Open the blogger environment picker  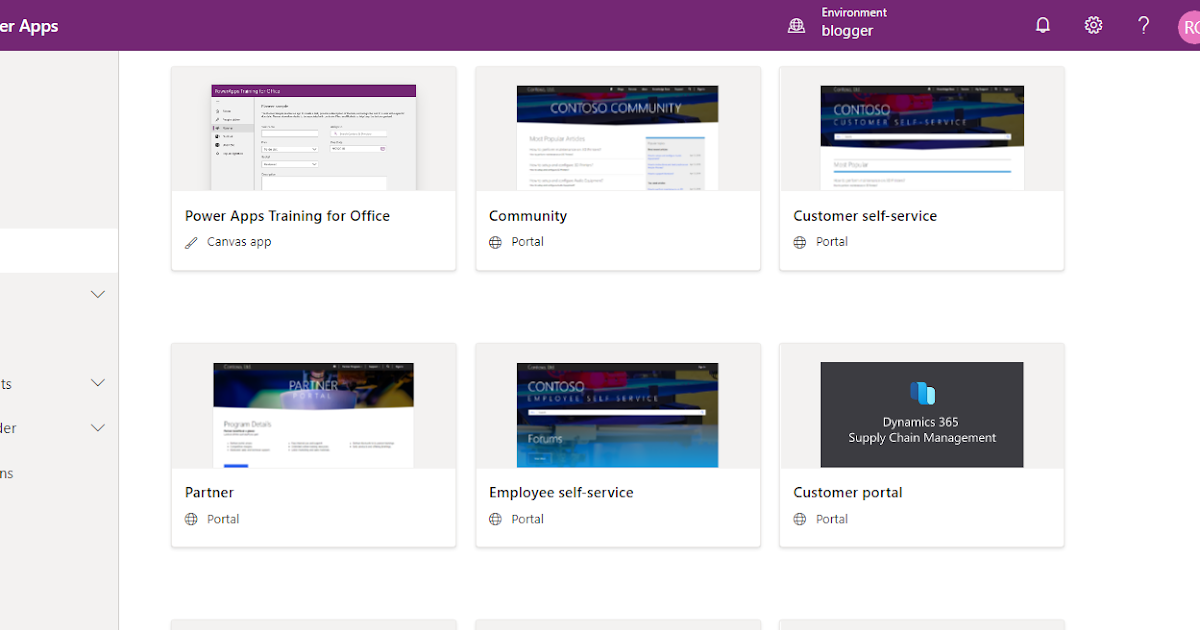pyautogui.click(x=847, y=30)
